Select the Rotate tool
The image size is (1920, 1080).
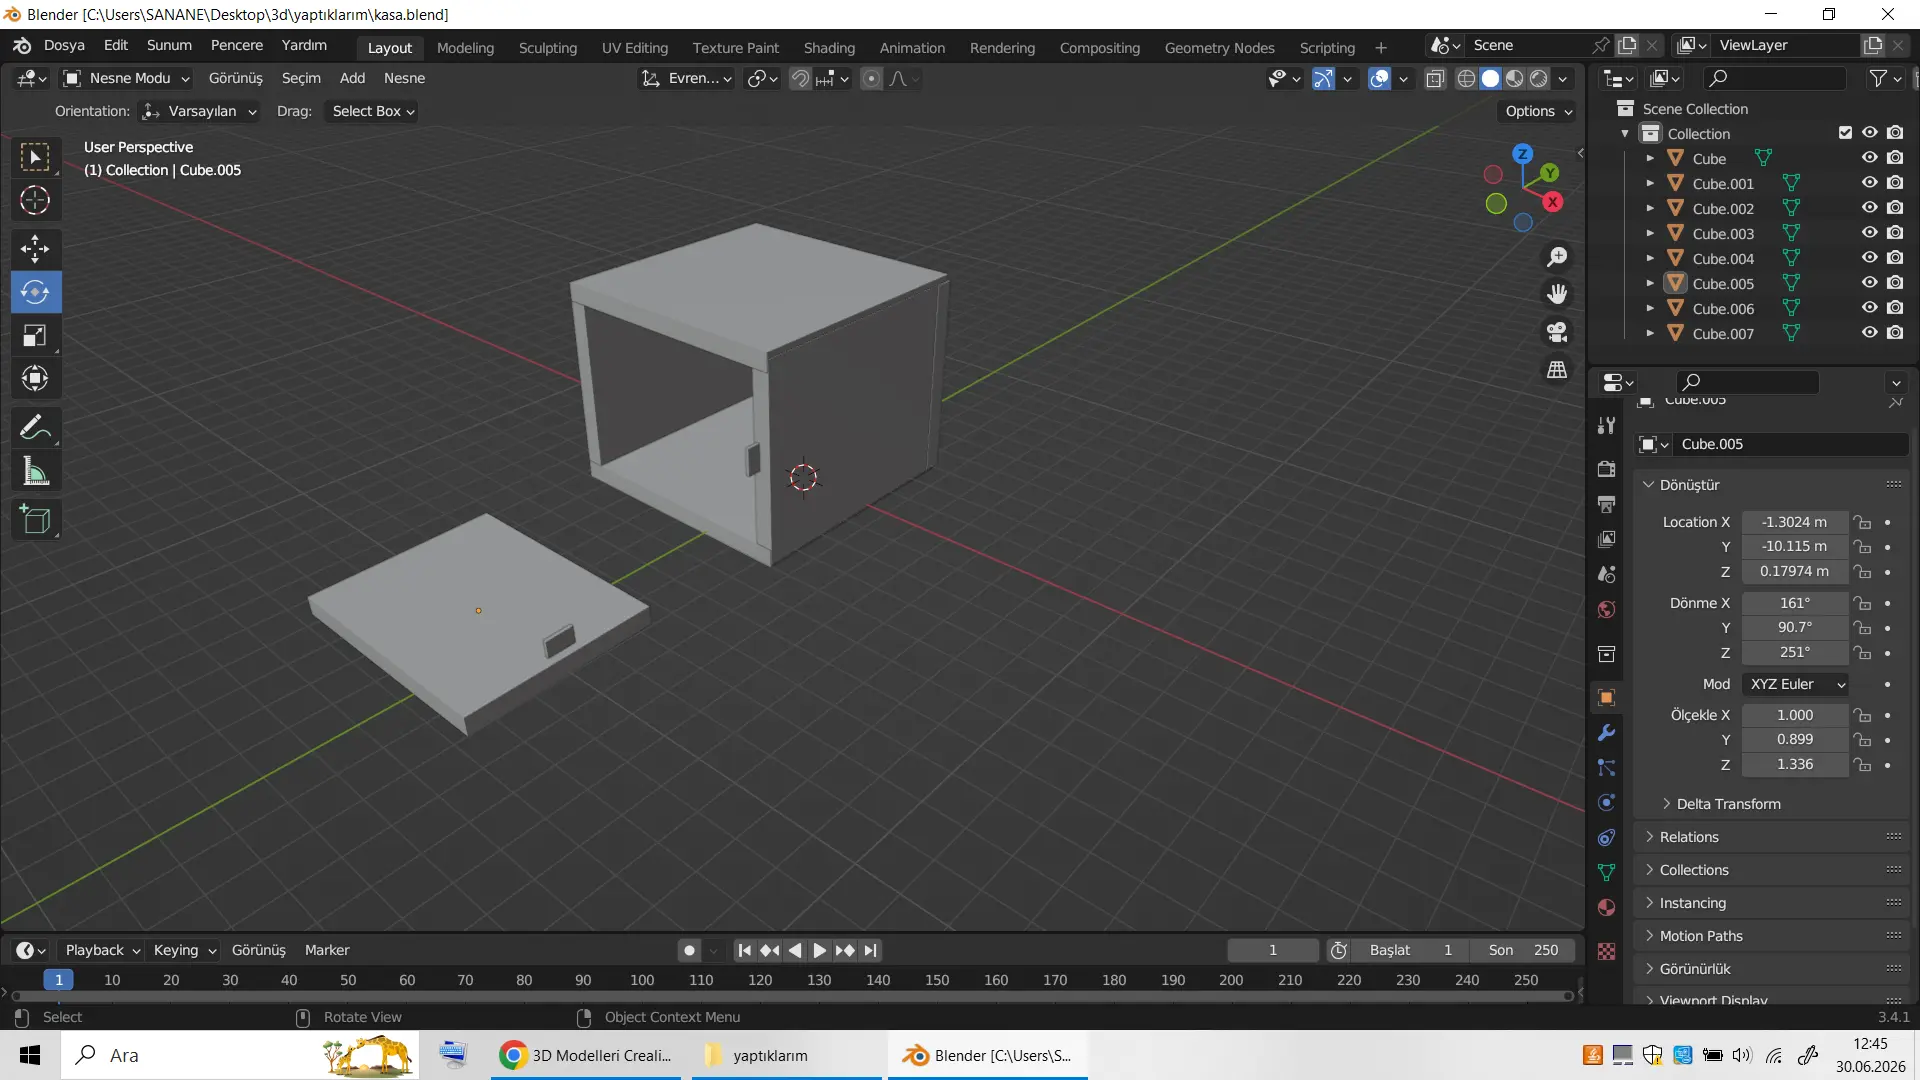pyautogui.click(x=35, y=292)
